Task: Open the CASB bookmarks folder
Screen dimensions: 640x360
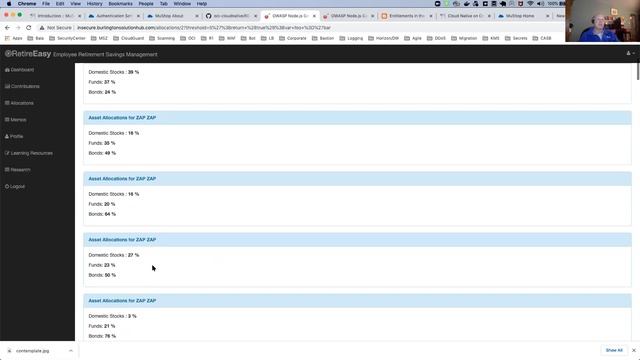Action: [x=542, y=38]
